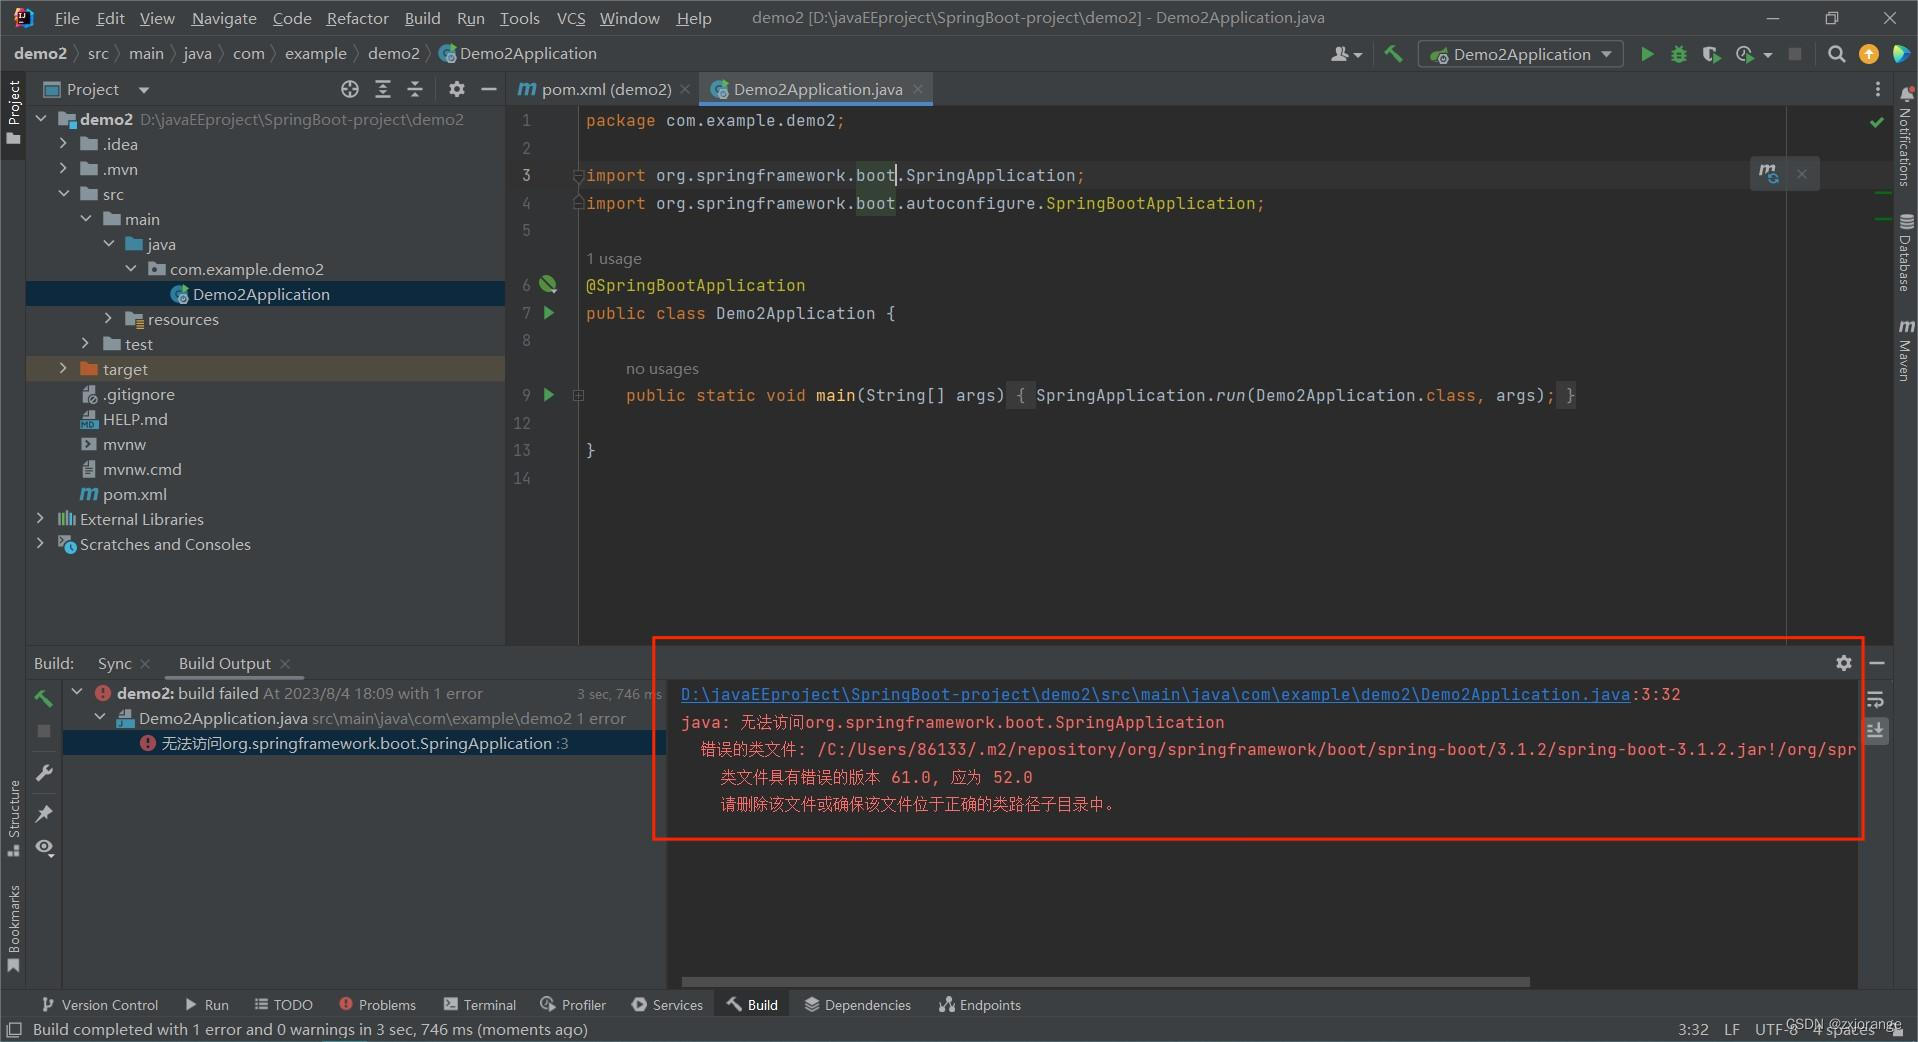This screenshot has width=1918, height=1042.
Task: Toggle tool window bars icon in status bar
Action: pyautogui.click(x=14, y=1029)
